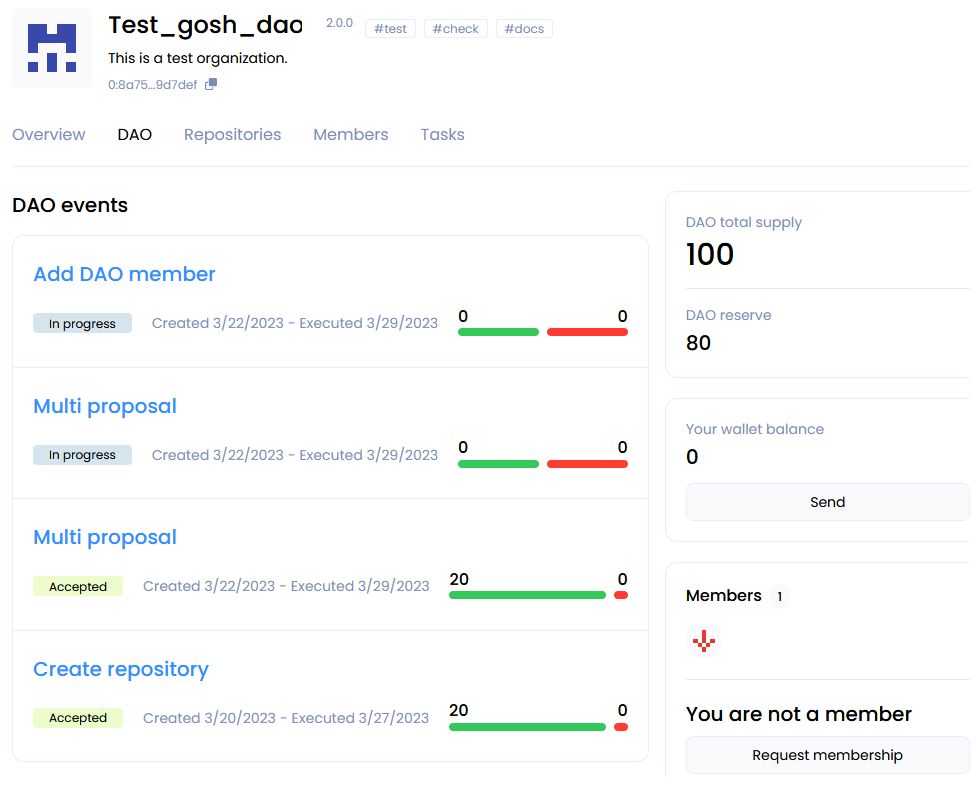The image size is (976, 790).
Task: Open the Overview tab
Action: (x=49, y=135)
